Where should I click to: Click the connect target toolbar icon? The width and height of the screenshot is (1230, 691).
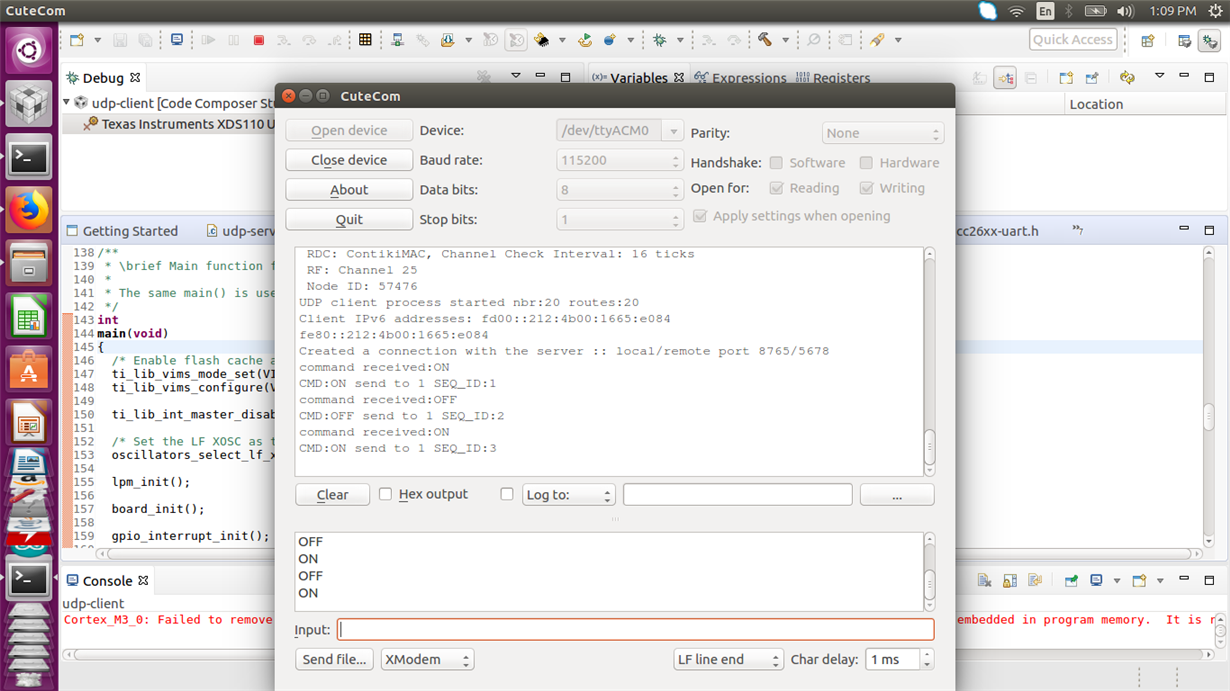pos(397,40)
